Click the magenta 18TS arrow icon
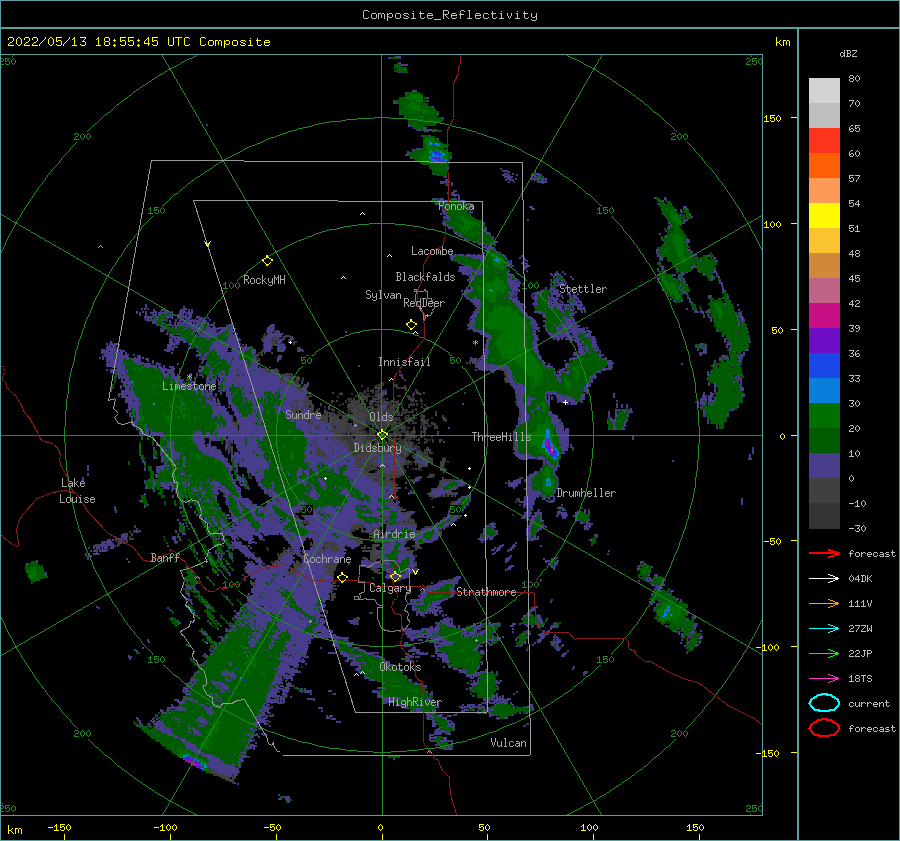 [824, 679]
